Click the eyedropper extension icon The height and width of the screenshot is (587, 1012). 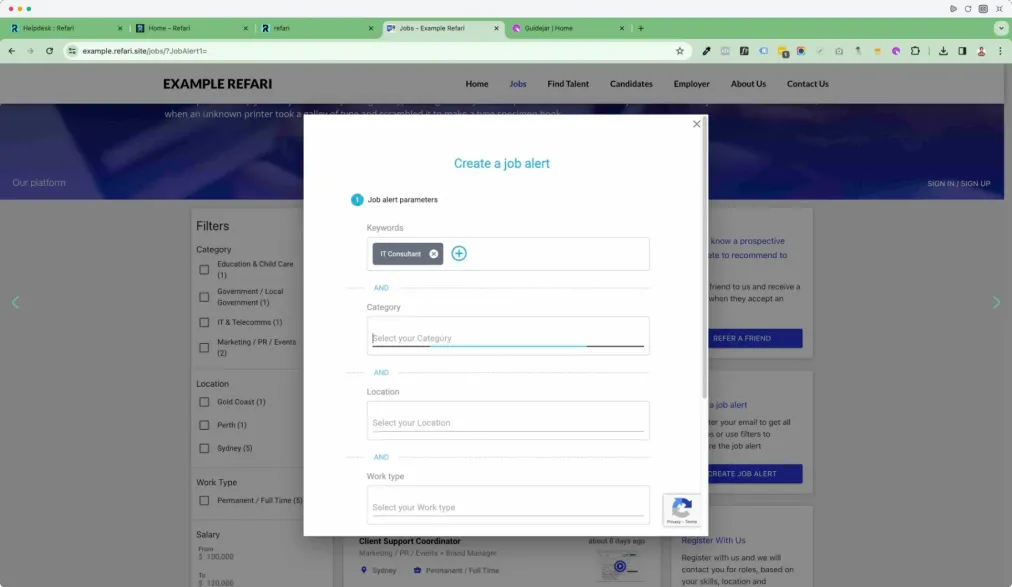pyautogui.click(x=706, y=51)
